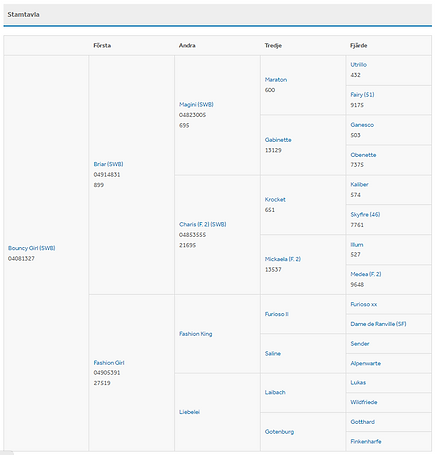Open the Furioso II link
436x455 pixels.
(x=277, y=314)
